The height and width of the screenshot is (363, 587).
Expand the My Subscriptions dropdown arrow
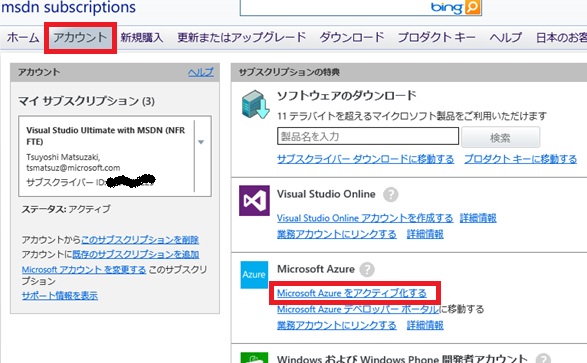pyautogui.click(x=201, y=142)
